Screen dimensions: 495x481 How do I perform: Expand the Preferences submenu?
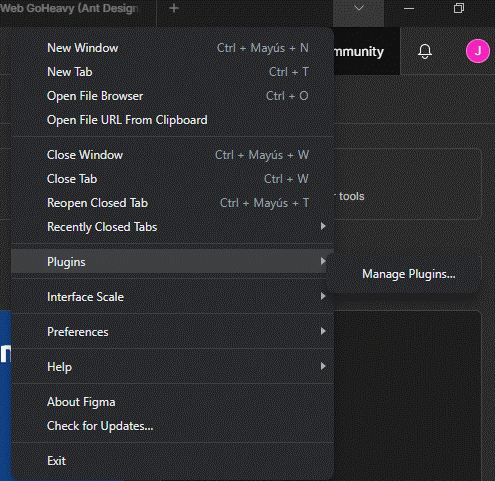172,332
